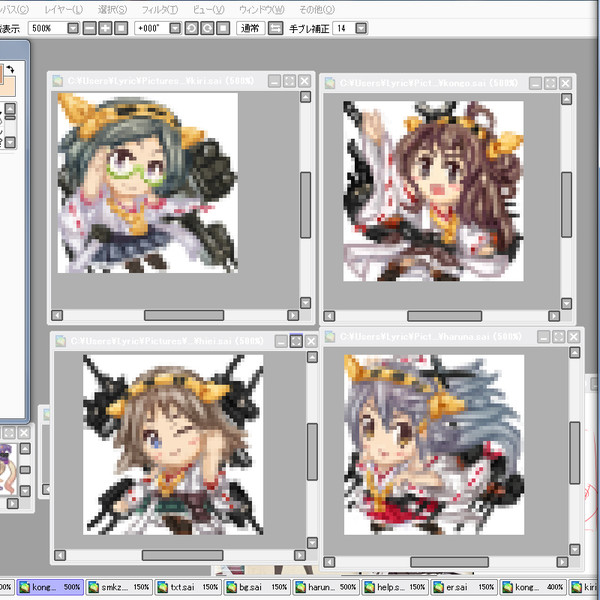Screen dimensions: 600x600
Task: Click the zoom in plus button
Action: tap(105, 28)
